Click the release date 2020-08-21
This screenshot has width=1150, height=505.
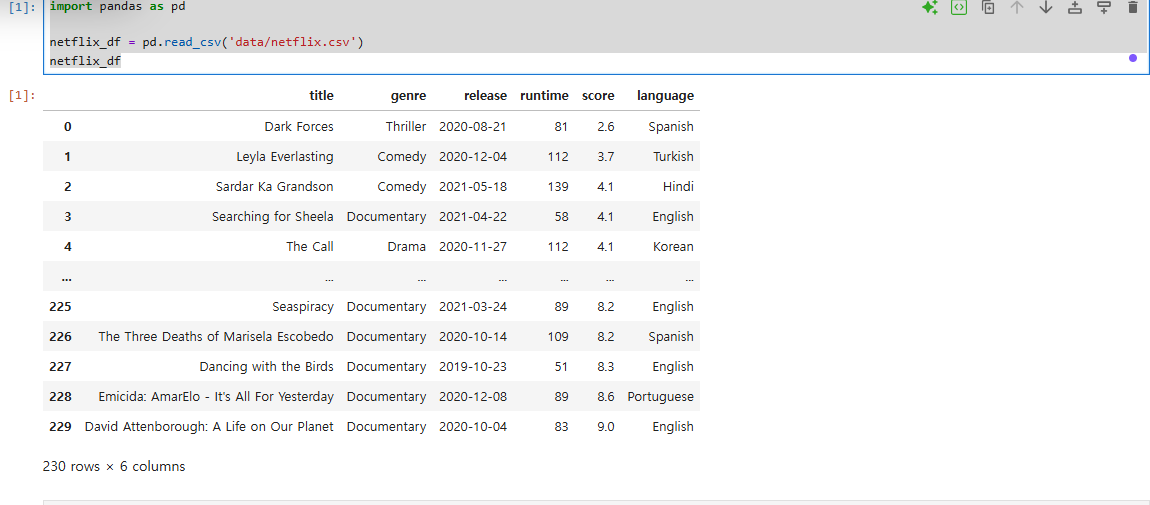click(473, 127)
